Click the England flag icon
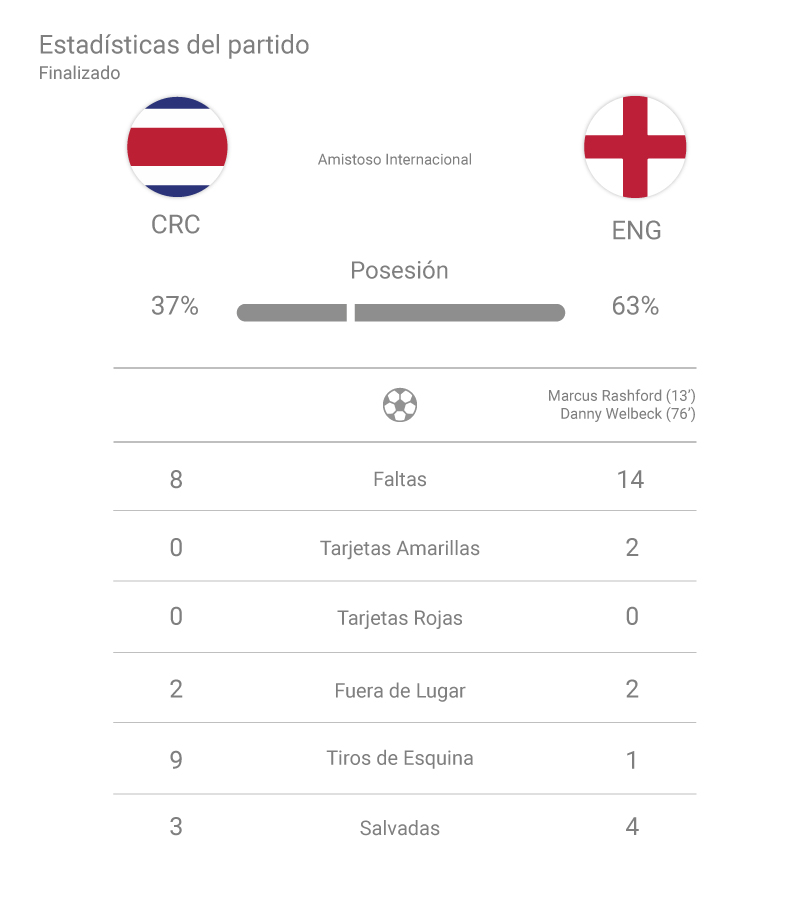The width and height of the screenshot is (800, 902). pos(635,147)
